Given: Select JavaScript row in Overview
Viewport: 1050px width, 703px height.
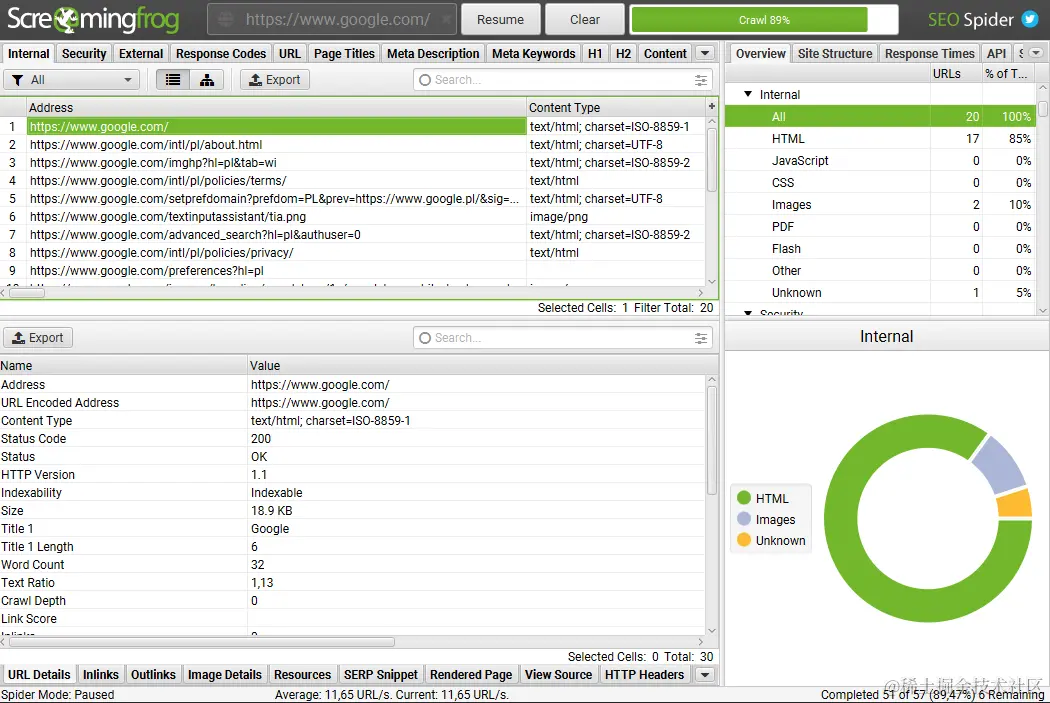Looking at the screenshot, I should tap(881, 161).
